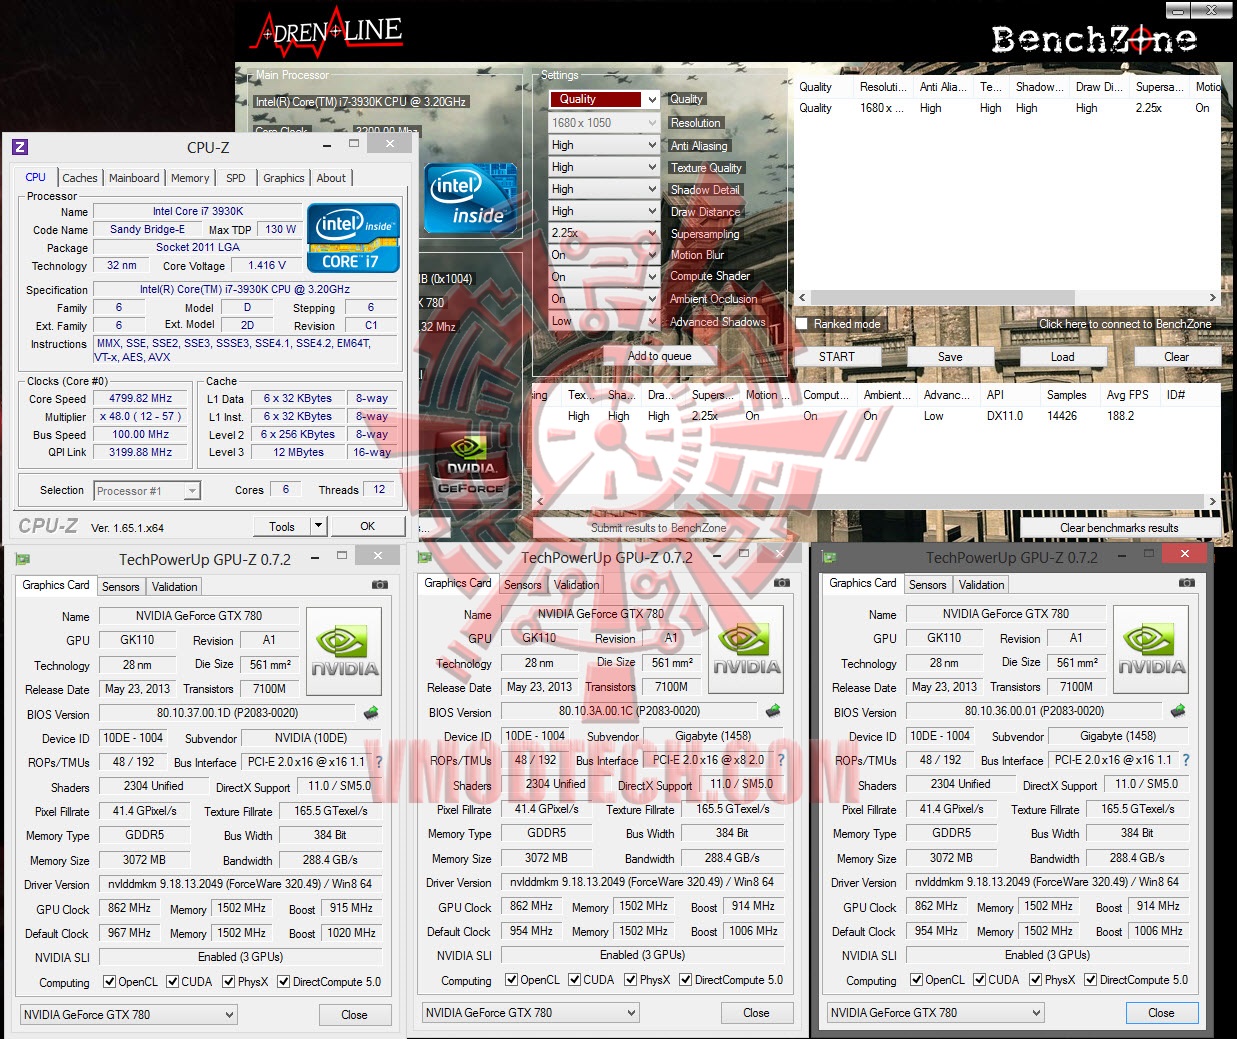Click right GPU-Z title bar app icon
The width and height of the screenshot is (1237, 1039).
click(828, 557)
